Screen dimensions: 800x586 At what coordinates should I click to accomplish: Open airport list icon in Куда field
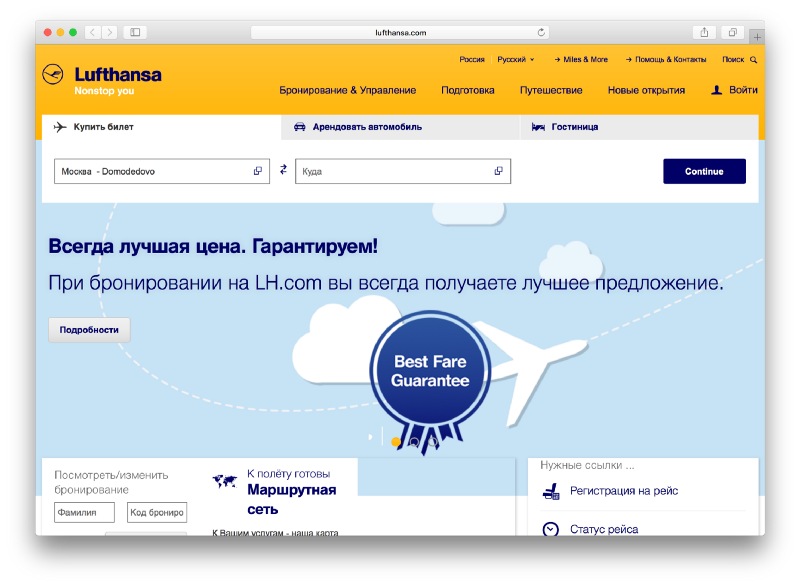498,171
